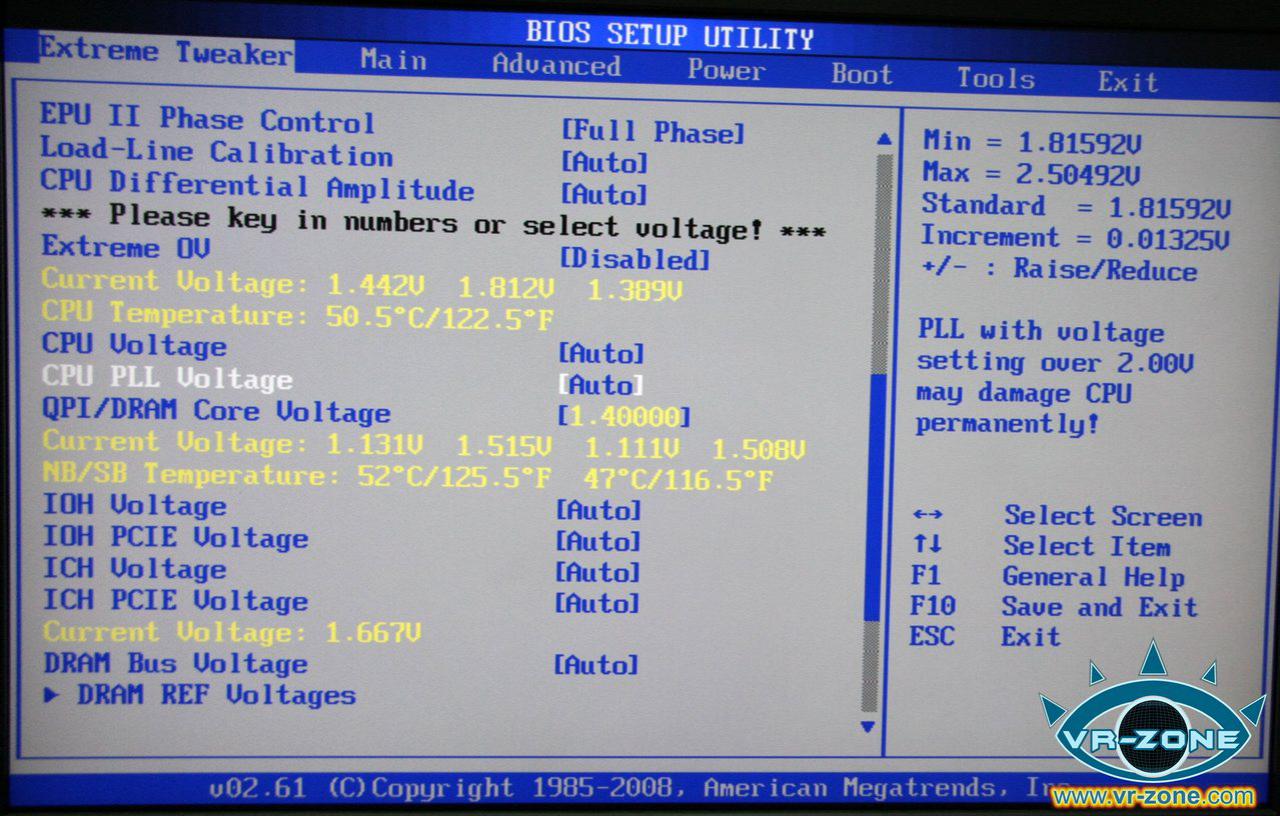Open ICH PCIE Voltage Auto value
Viewport: 1280px width, 816px height.
point(597,603)
